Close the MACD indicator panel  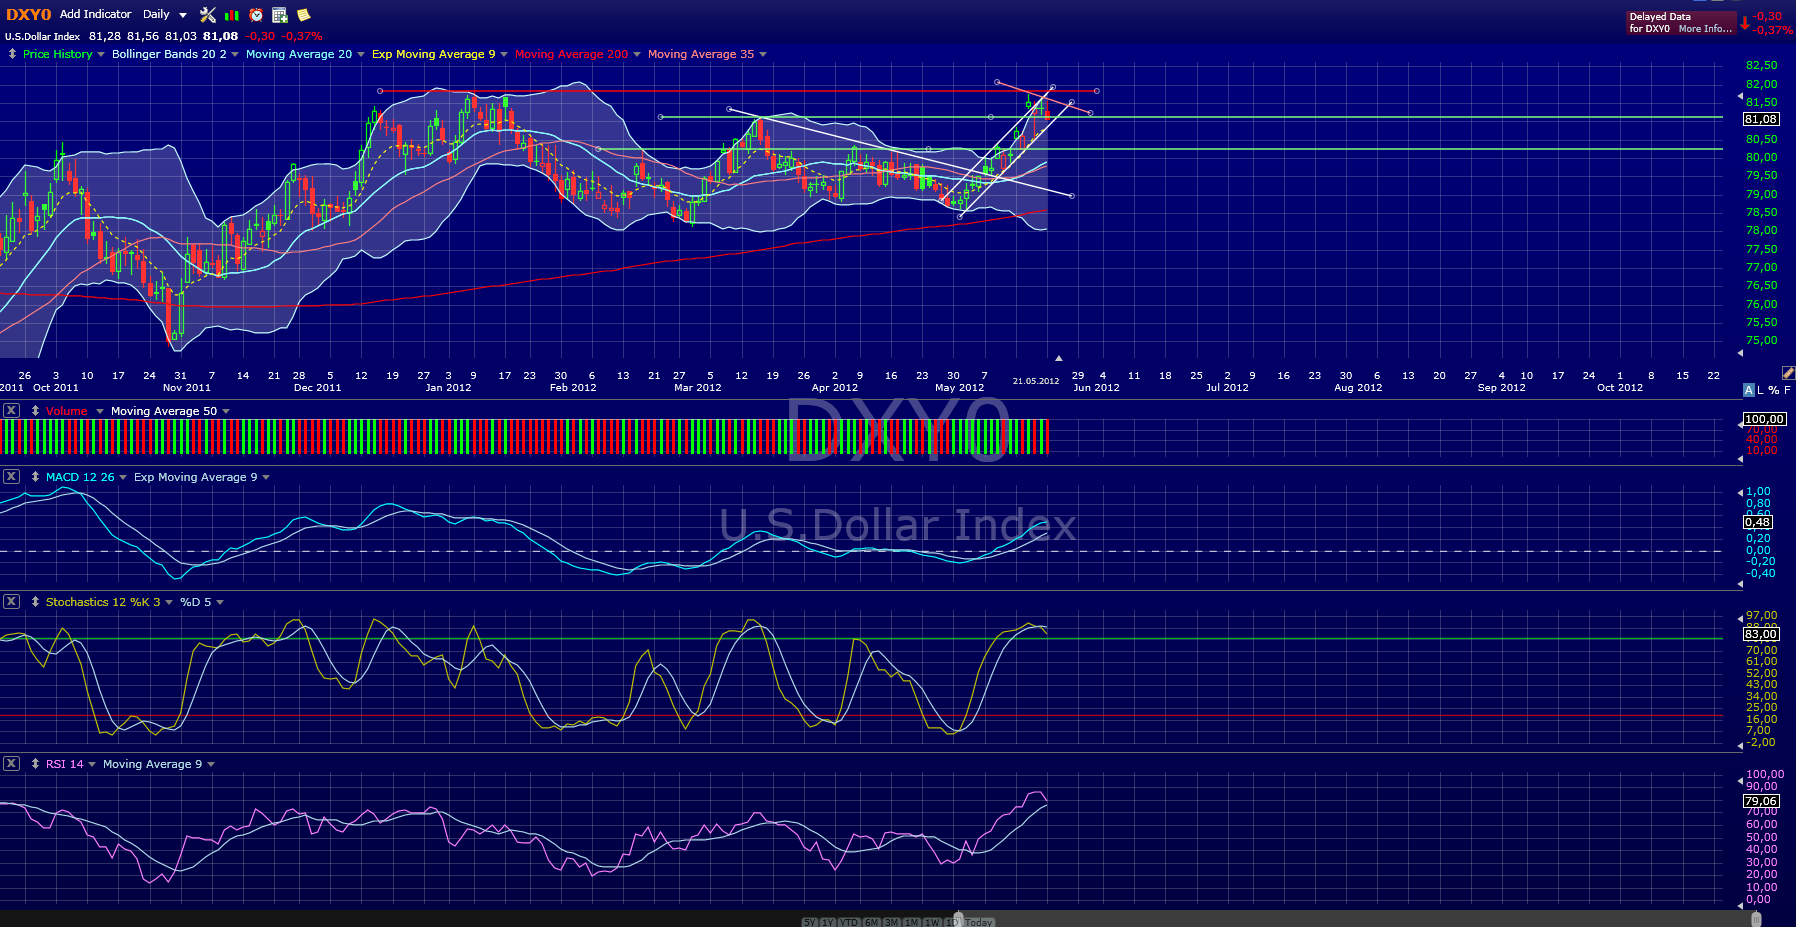tap(11, 476)
